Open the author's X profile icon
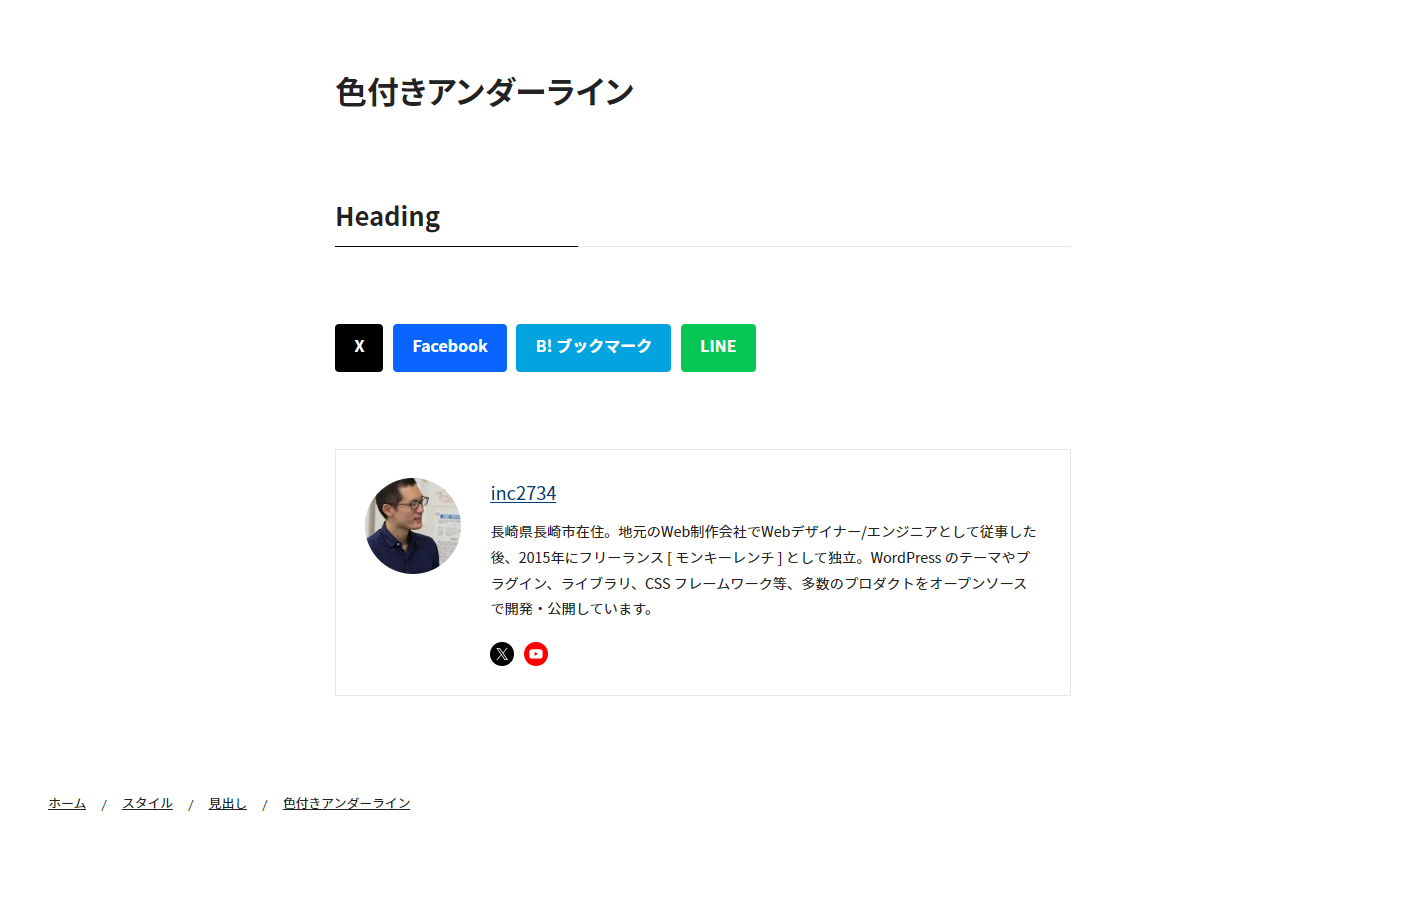Image resolution: width=1406 pixels, height=919 pixels. pyautogui.click(x=502, y=654)
